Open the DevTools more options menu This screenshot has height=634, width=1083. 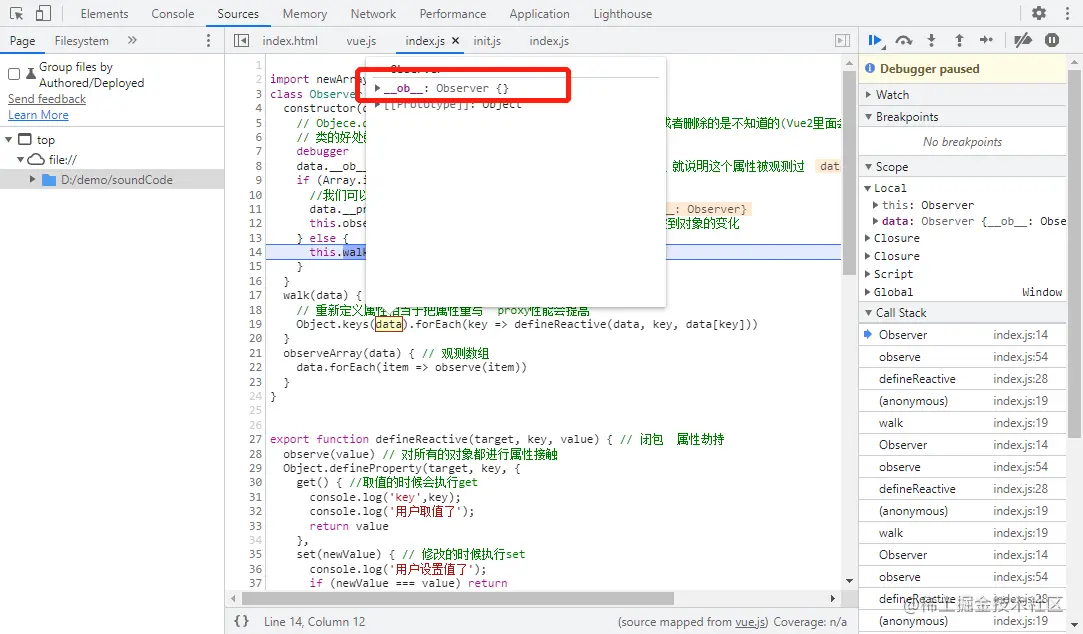1067,13
